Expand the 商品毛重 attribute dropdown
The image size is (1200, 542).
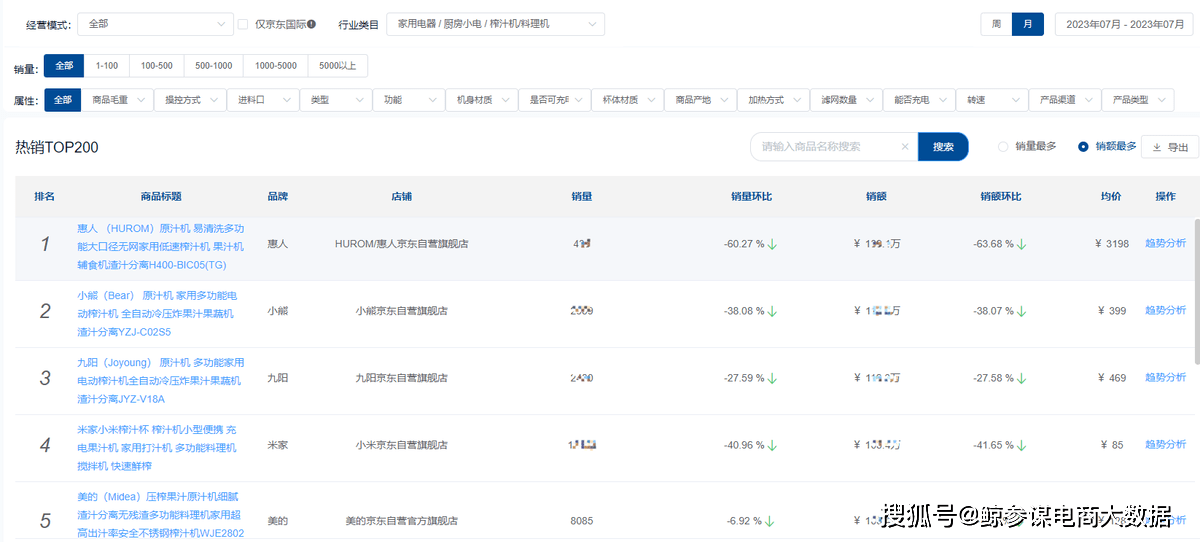click(118, 100)
